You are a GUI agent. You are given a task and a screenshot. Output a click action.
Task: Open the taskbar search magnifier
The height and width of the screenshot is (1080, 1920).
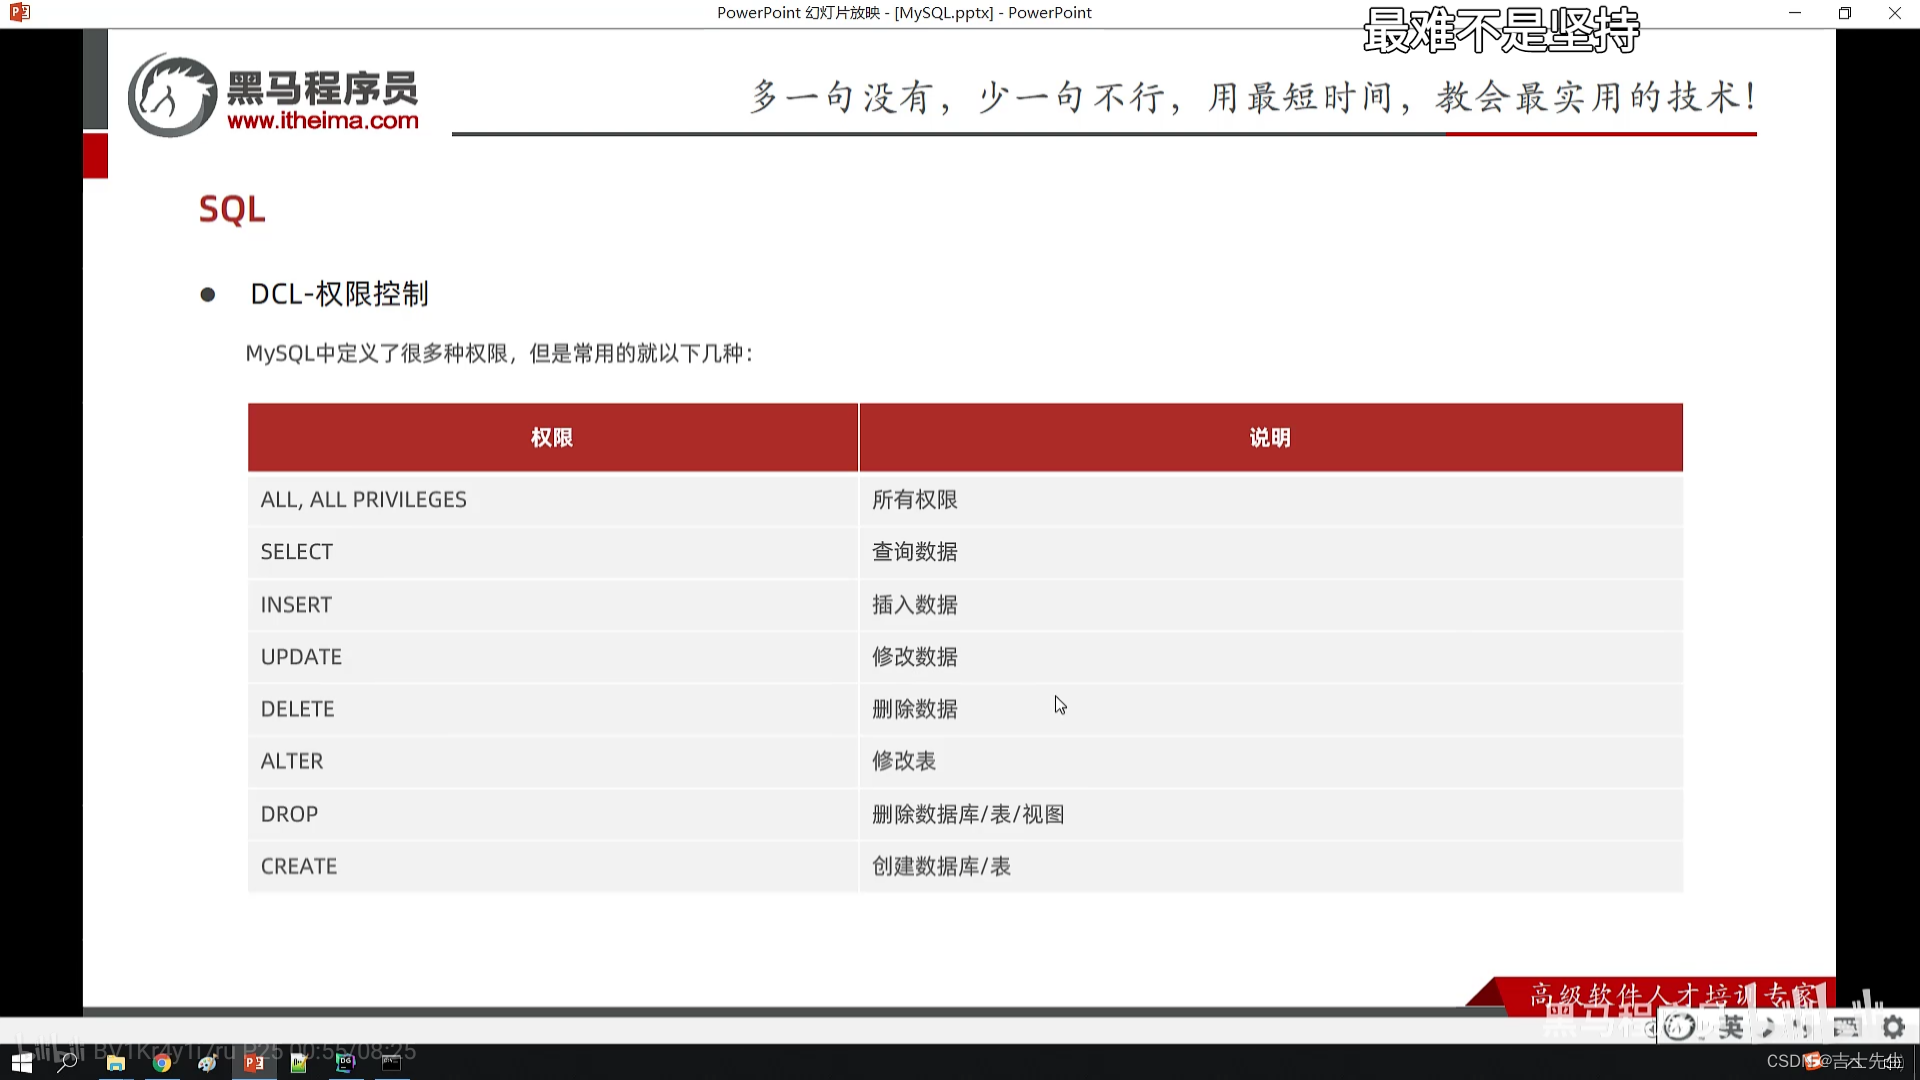coord(67,1063)
